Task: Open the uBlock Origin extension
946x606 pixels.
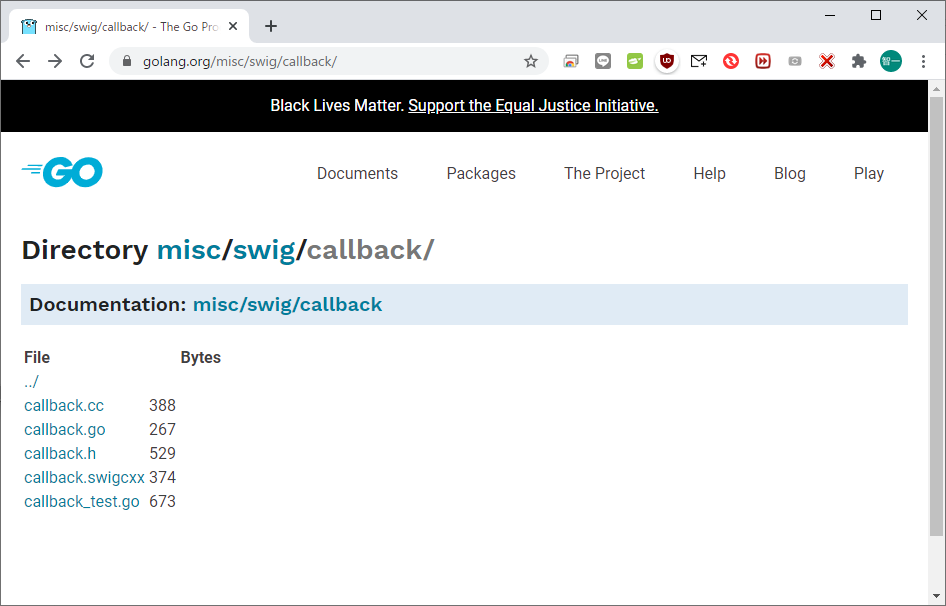Action: (x=667, y=61)
